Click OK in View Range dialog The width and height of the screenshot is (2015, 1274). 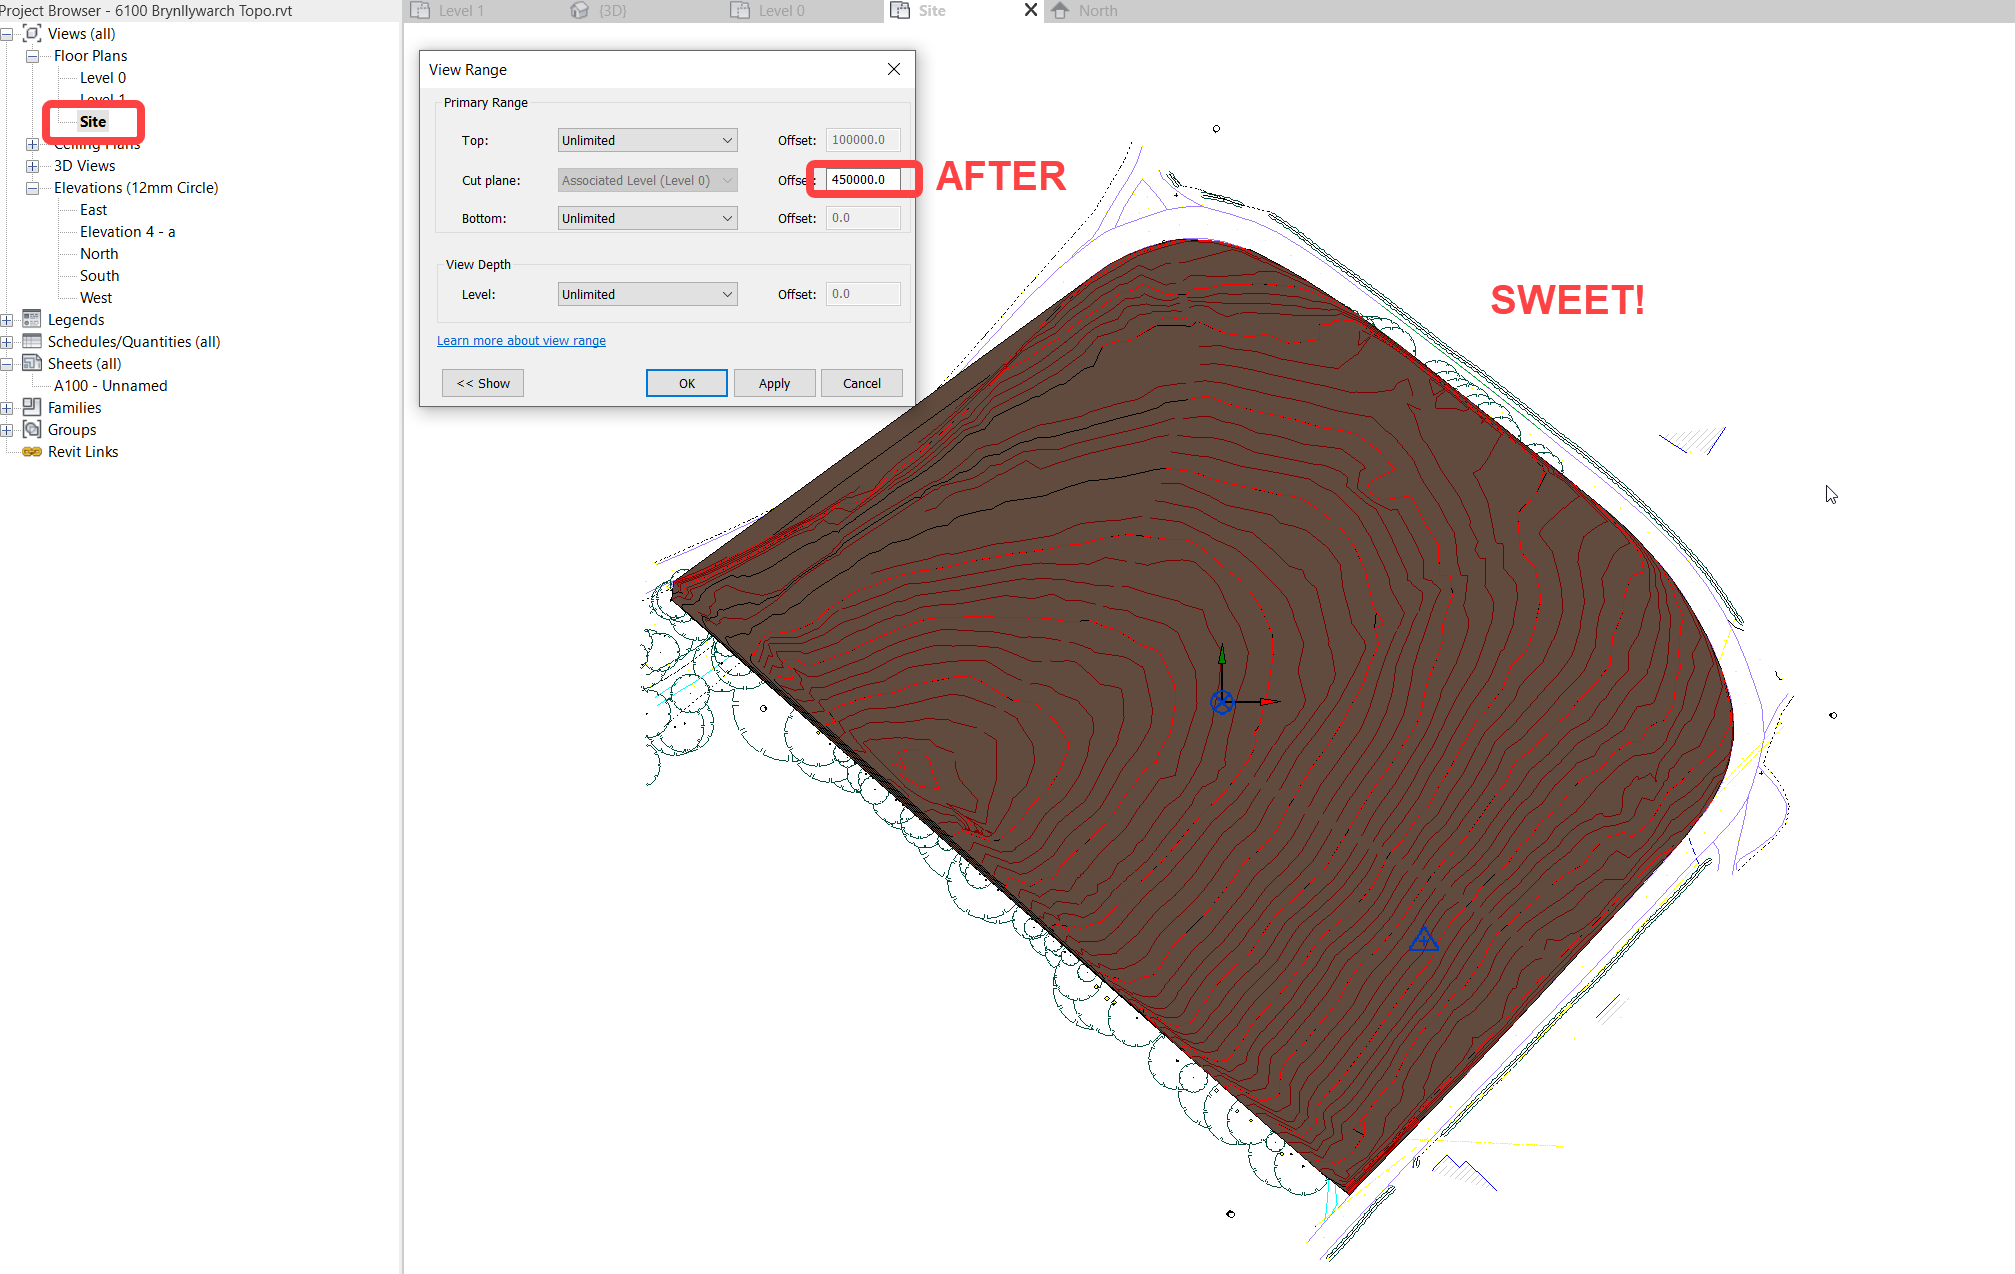pyautogui.click(x=687, y=383)
